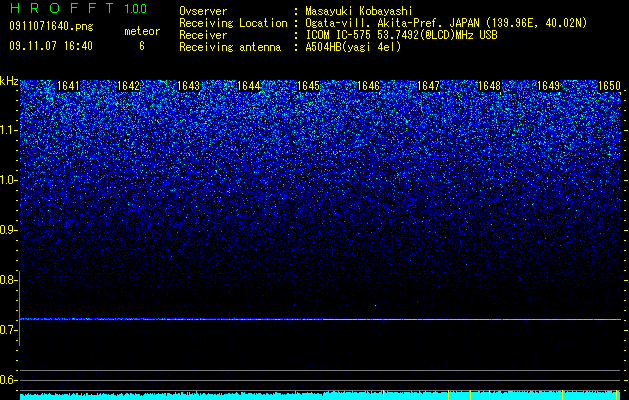Click the 0911071640.png filename text
This screenshot has width=629, height=400.
[51, 27]
